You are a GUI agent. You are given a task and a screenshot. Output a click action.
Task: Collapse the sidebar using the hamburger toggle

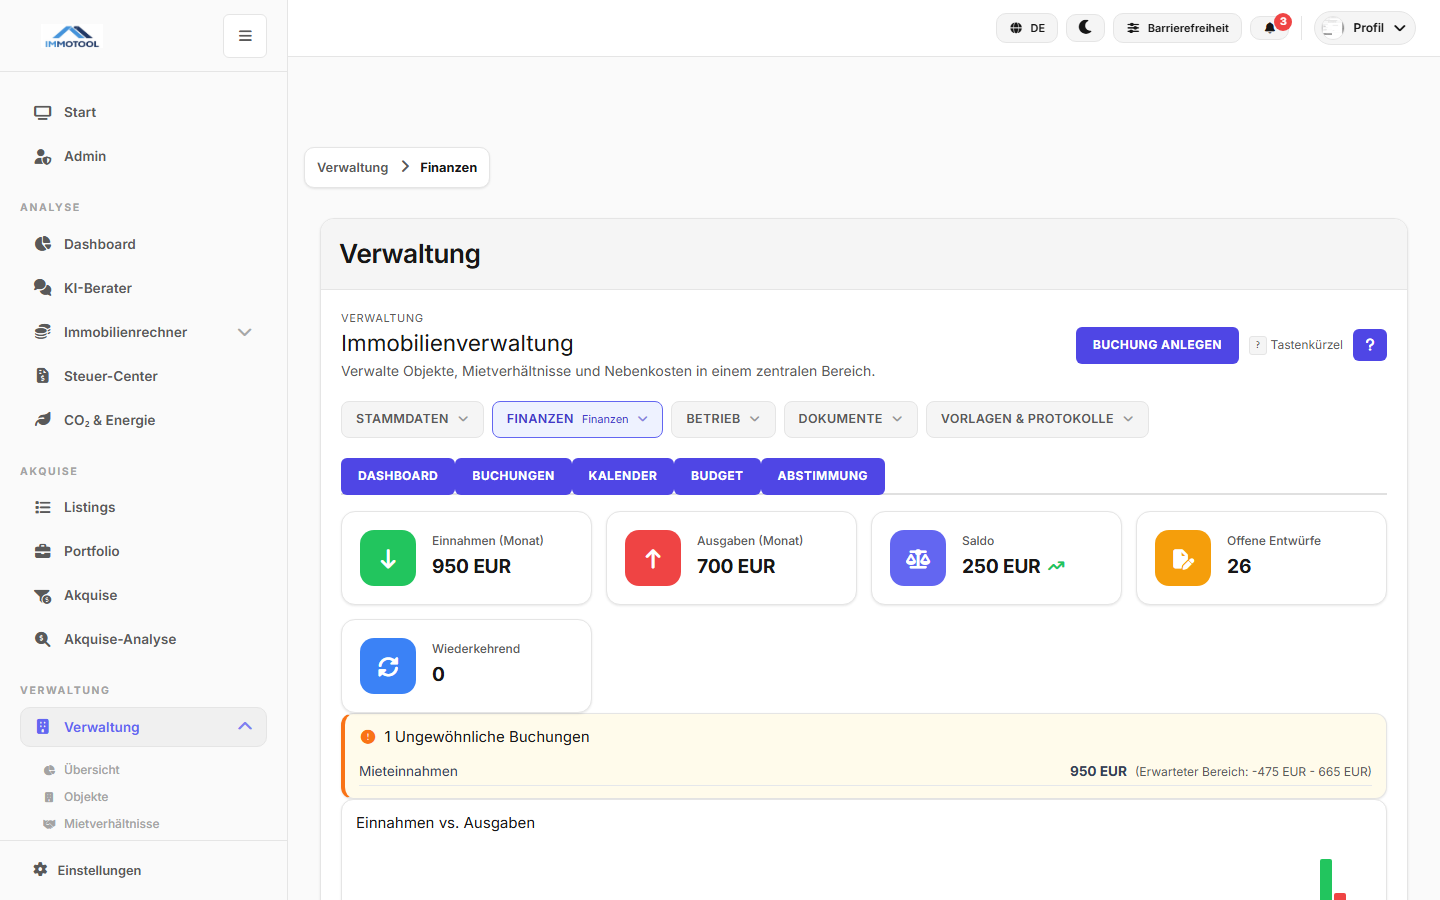coord(244,35)
